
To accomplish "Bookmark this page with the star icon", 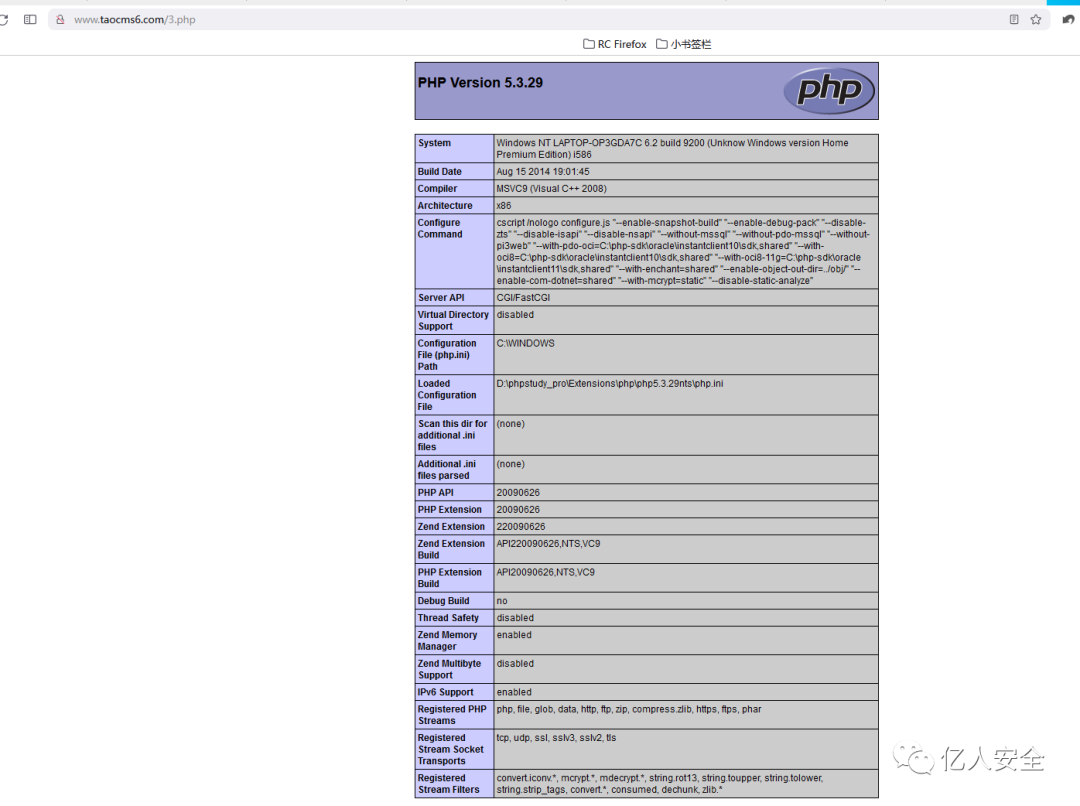I will click(1036, 19).
